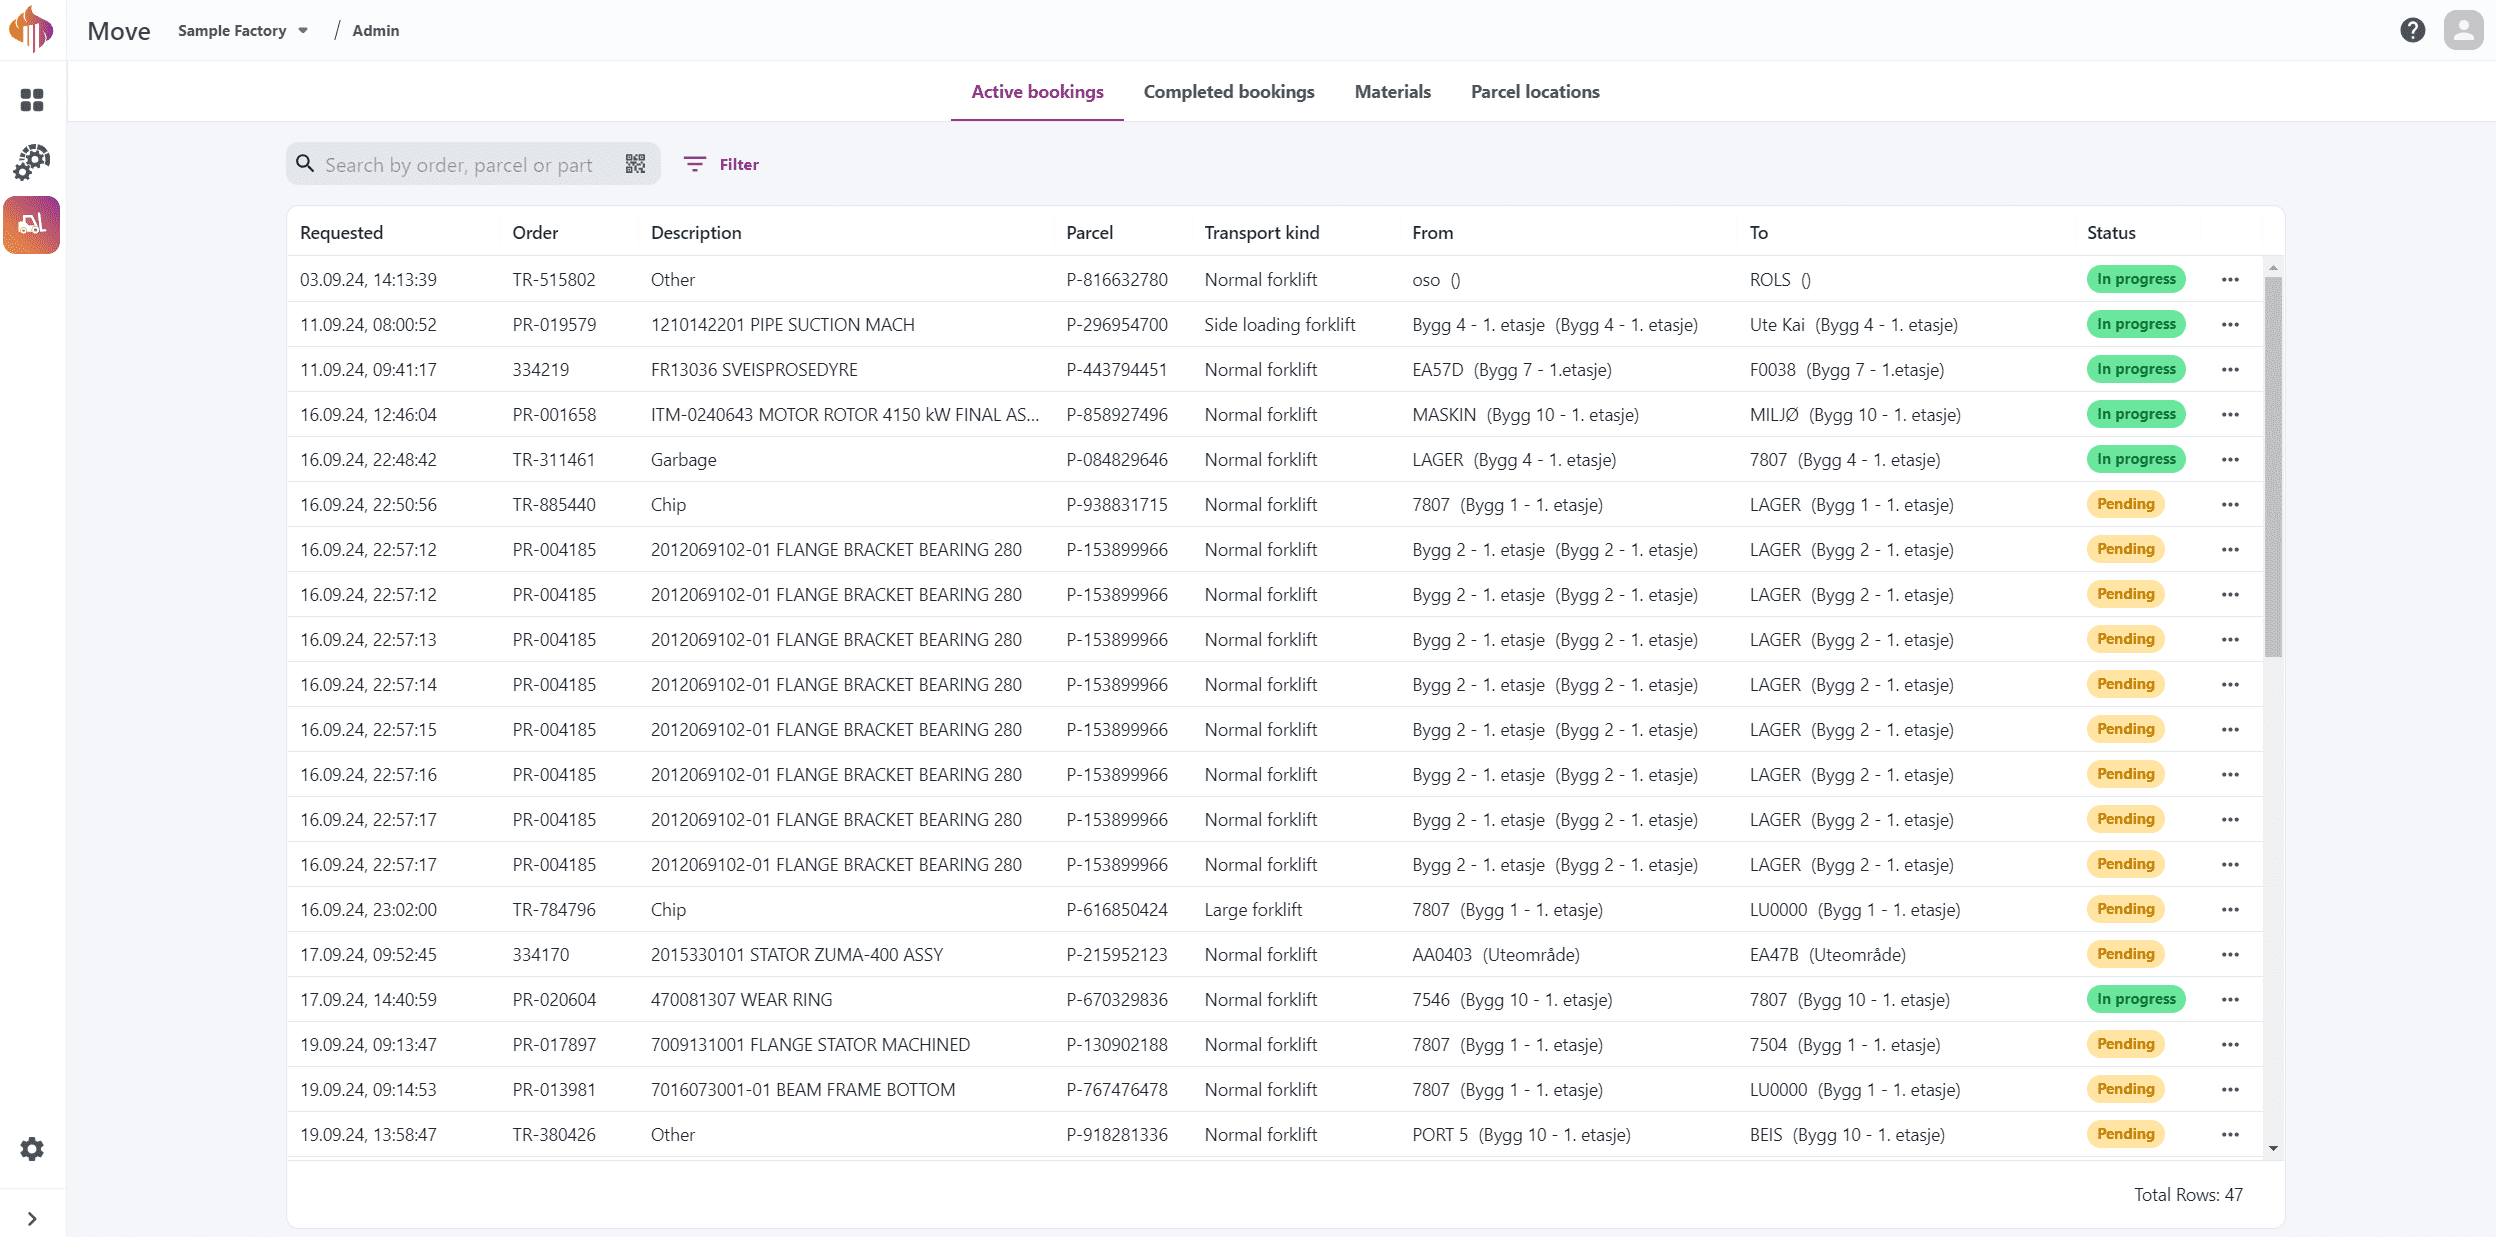Viewport: 2496px width, 1237px height.
Task: Select 'Garbage' description cell
Action: (683, 460)
